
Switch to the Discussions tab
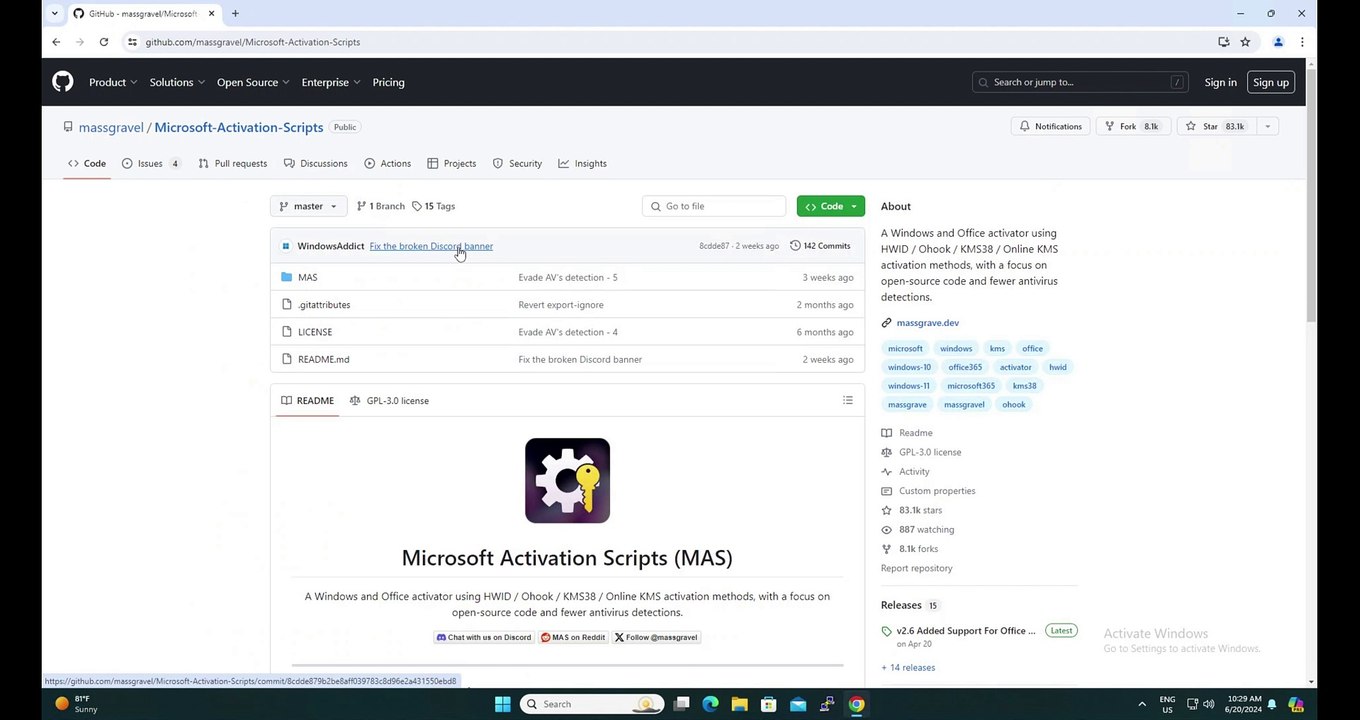(315, 164)
